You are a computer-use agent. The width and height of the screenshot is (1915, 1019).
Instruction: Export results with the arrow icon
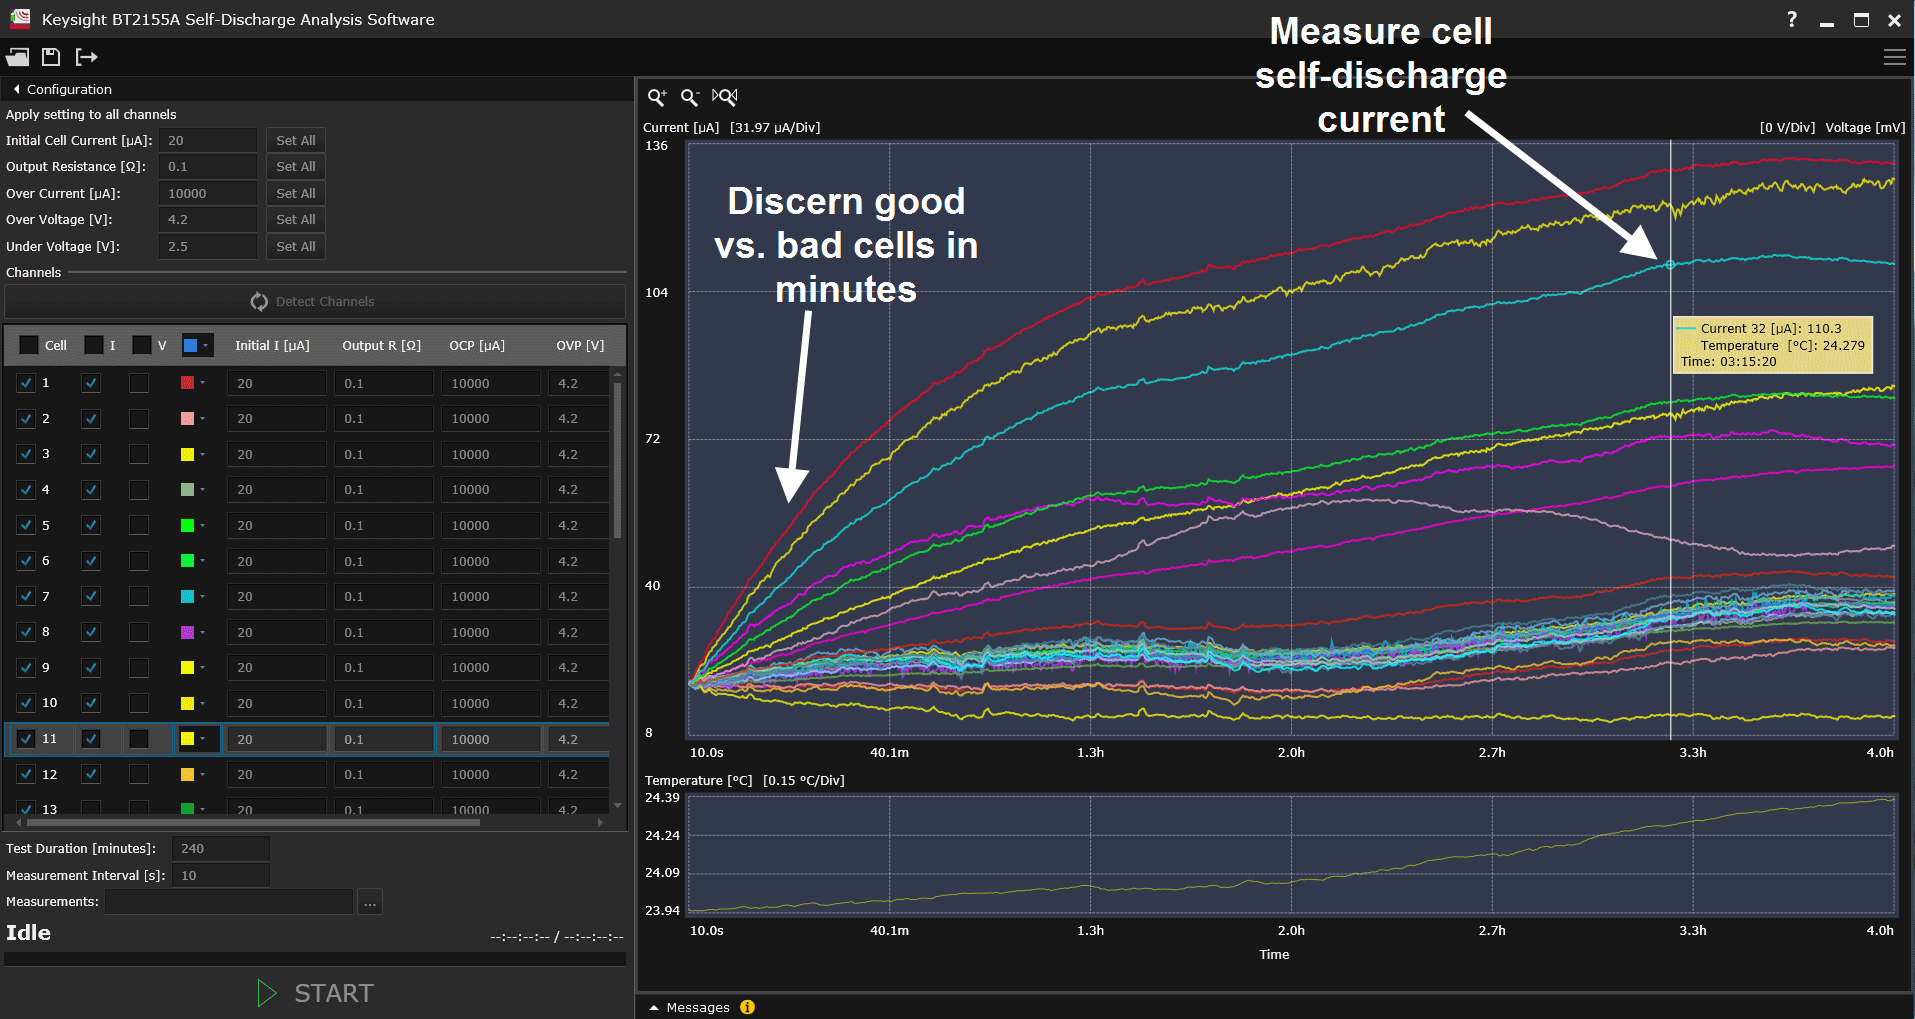87,57
